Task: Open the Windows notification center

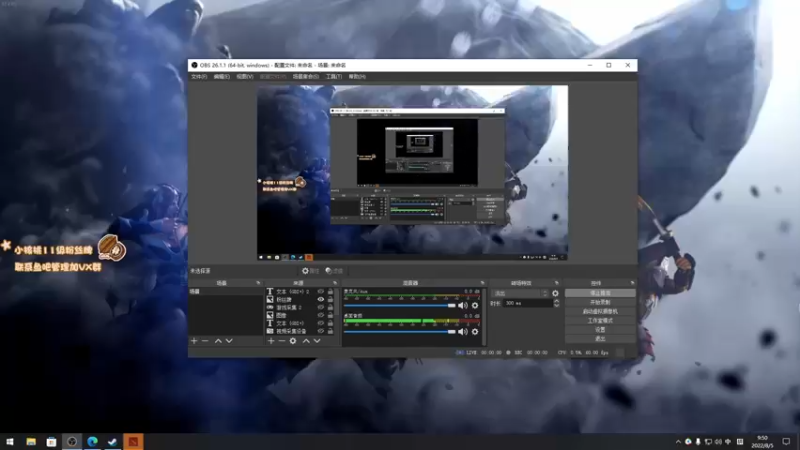Action: click(786, 442)
